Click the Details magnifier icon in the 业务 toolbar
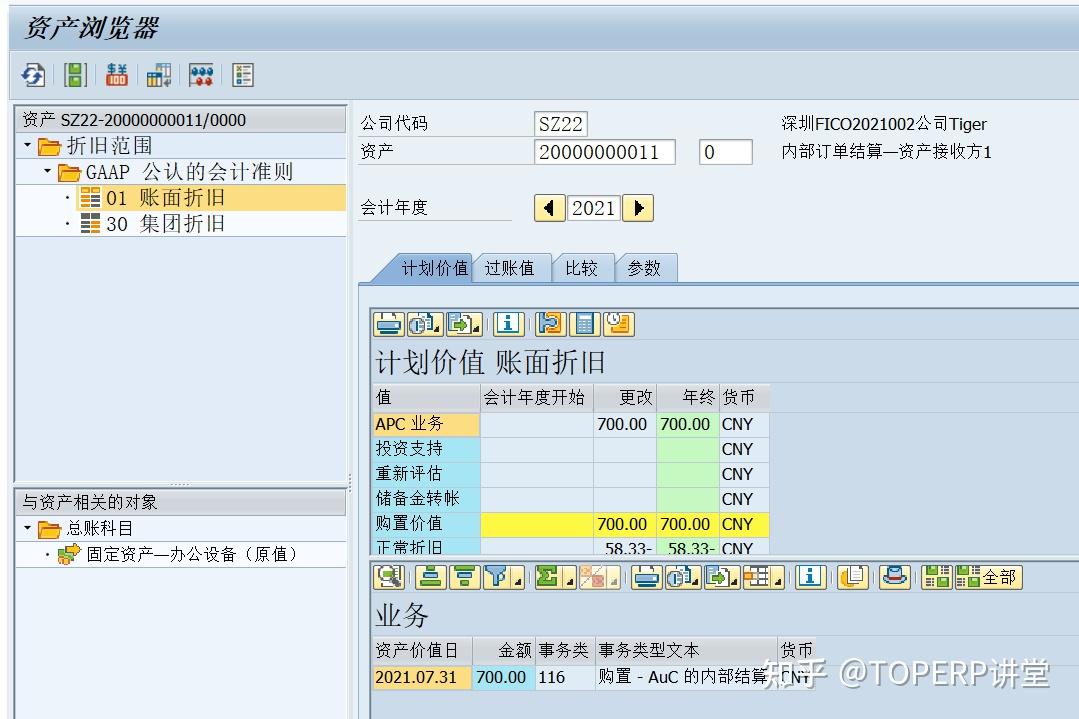 tap(388, 578)
